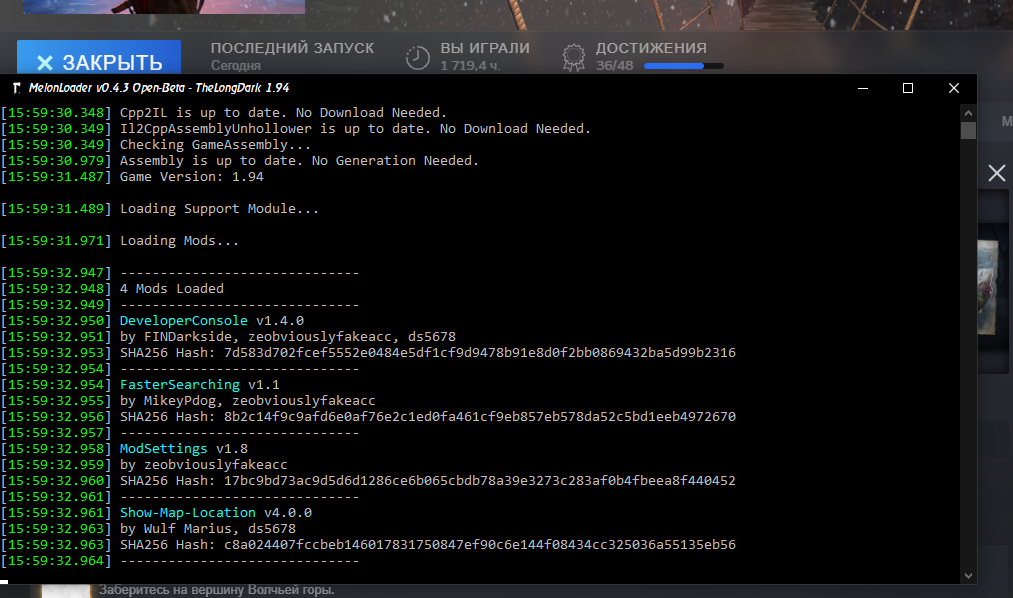Click the blue ЗАКРЫТЬ button
Viewport: 1013px width, 598px height.
point(99,58)
